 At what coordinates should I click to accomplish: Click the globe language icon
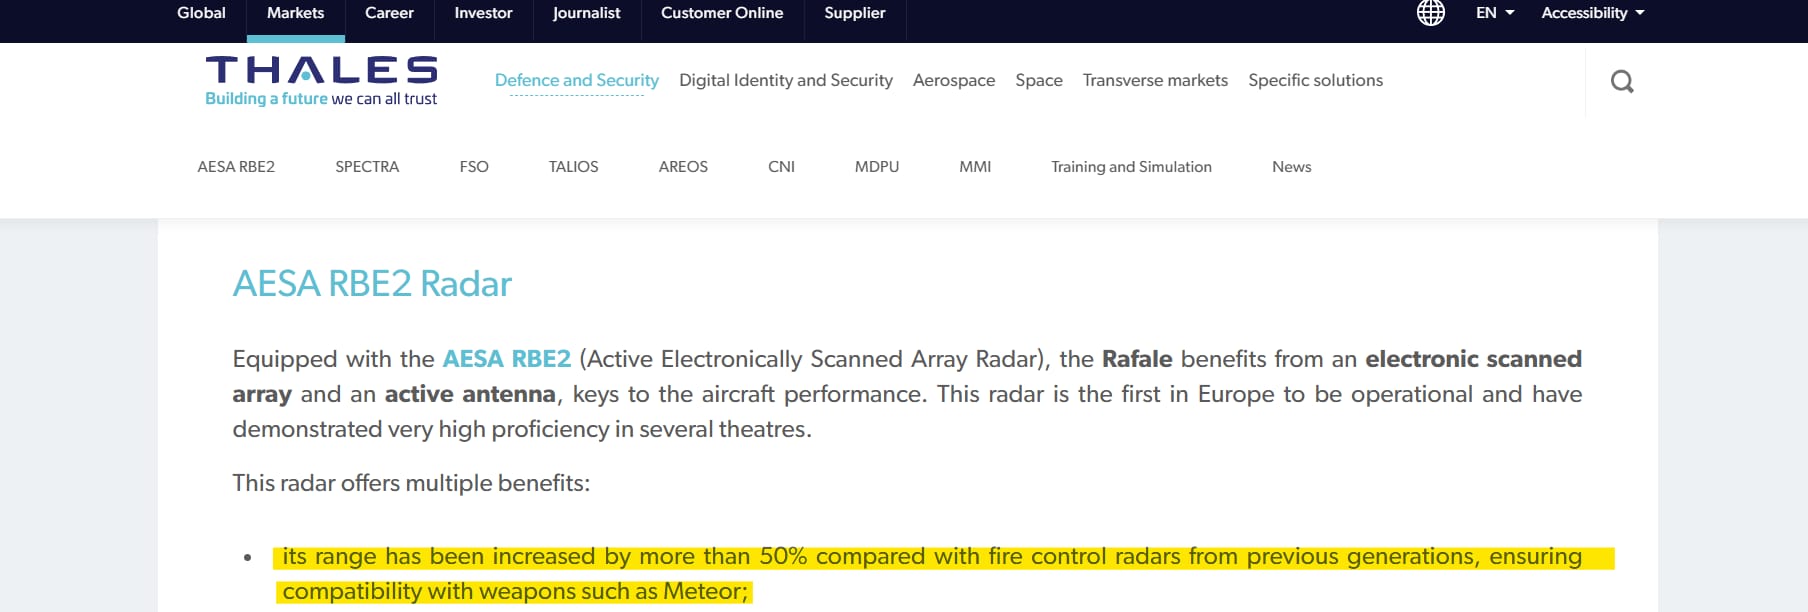(x=1431, y=13)
